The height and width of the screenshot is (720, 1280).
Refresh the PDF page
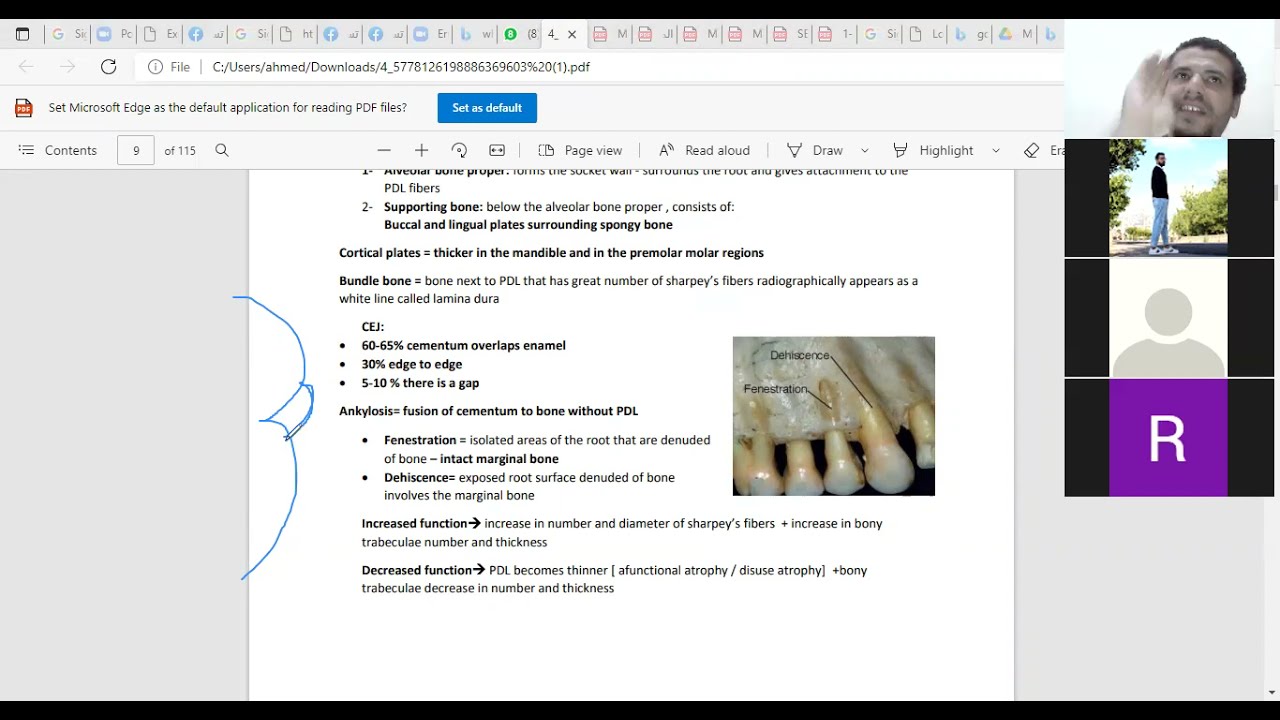[108, 67]
